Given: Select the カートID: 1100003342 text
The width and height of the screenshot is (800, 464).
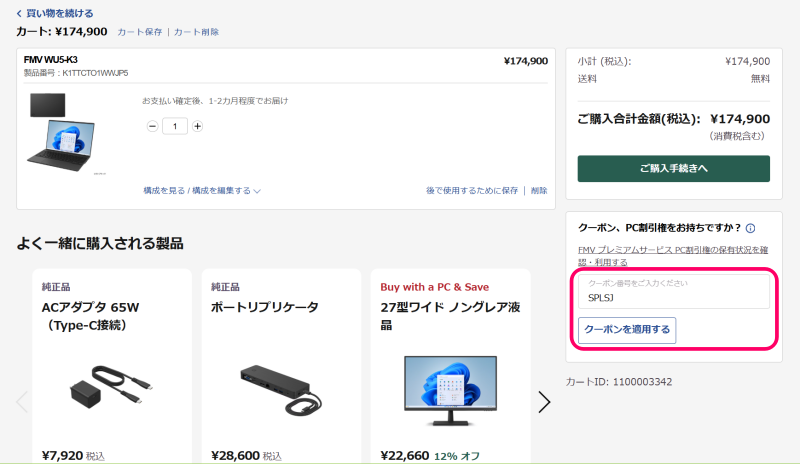Looking at the screenshot, I should tap(619, 382).
